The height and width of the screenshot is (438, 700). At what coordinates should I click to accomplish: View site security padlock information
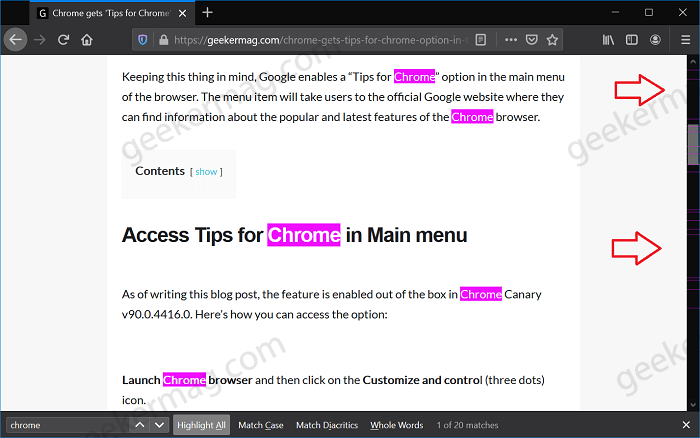[x=163, y=40]
